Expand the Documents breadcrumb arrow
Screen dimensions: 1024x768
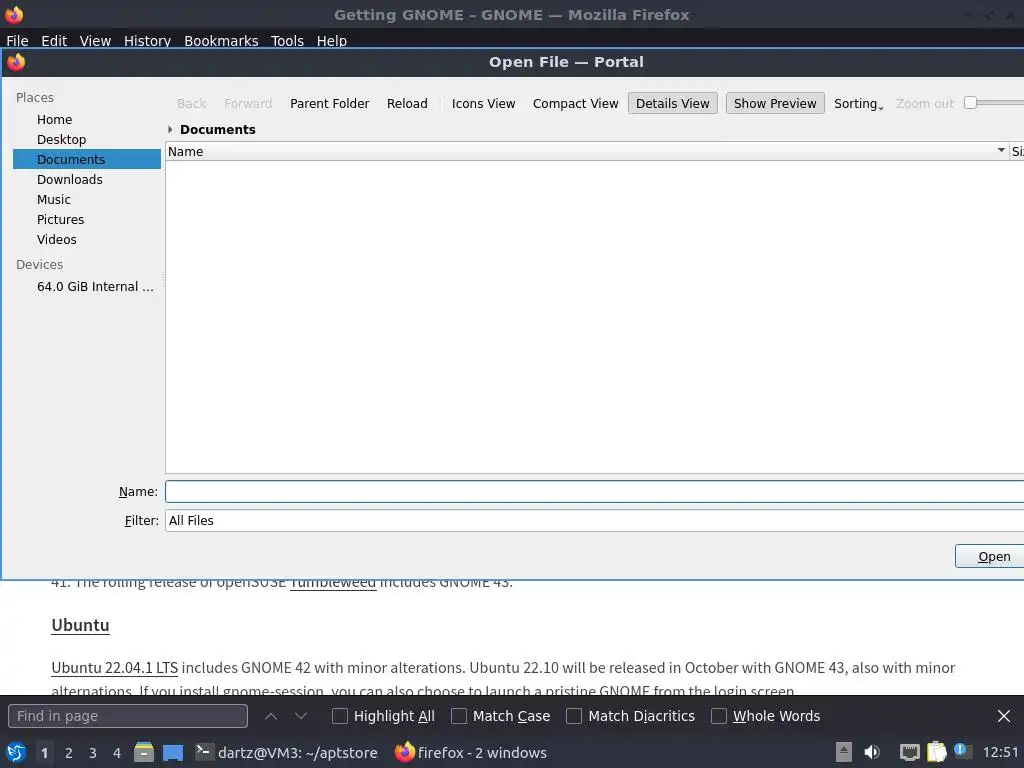coord(170,129)
